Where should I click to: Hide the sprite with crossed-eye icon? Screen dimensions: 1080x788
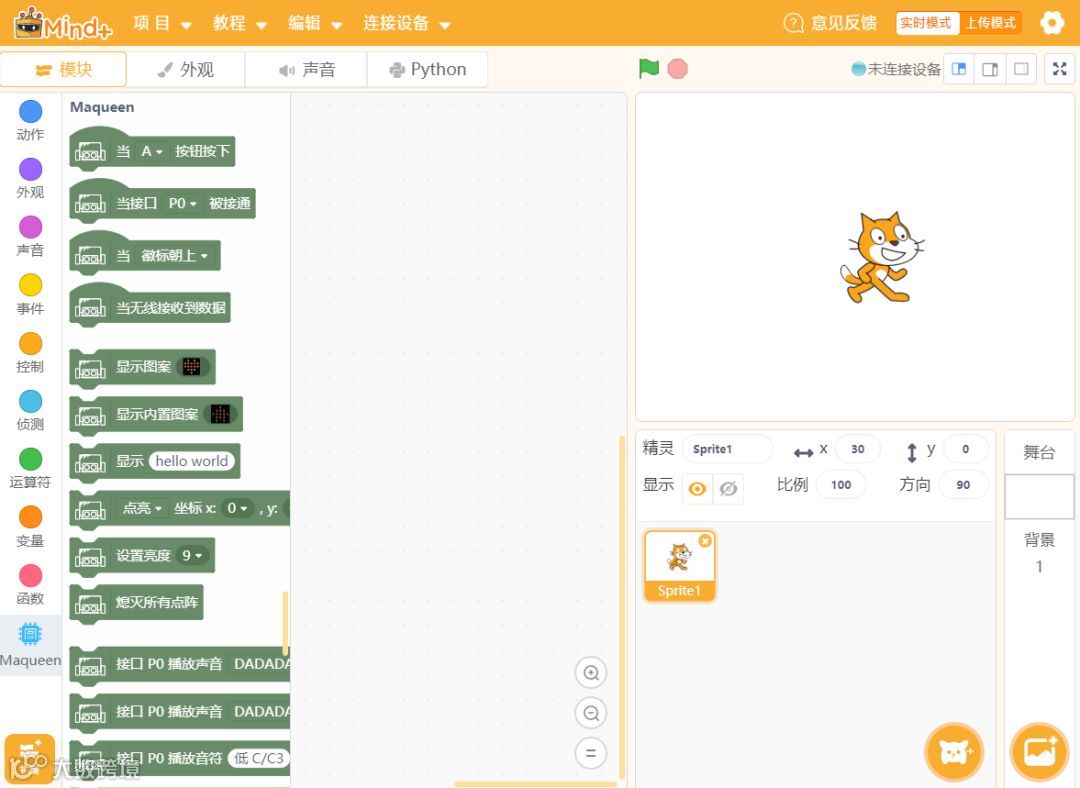[728, 488]
